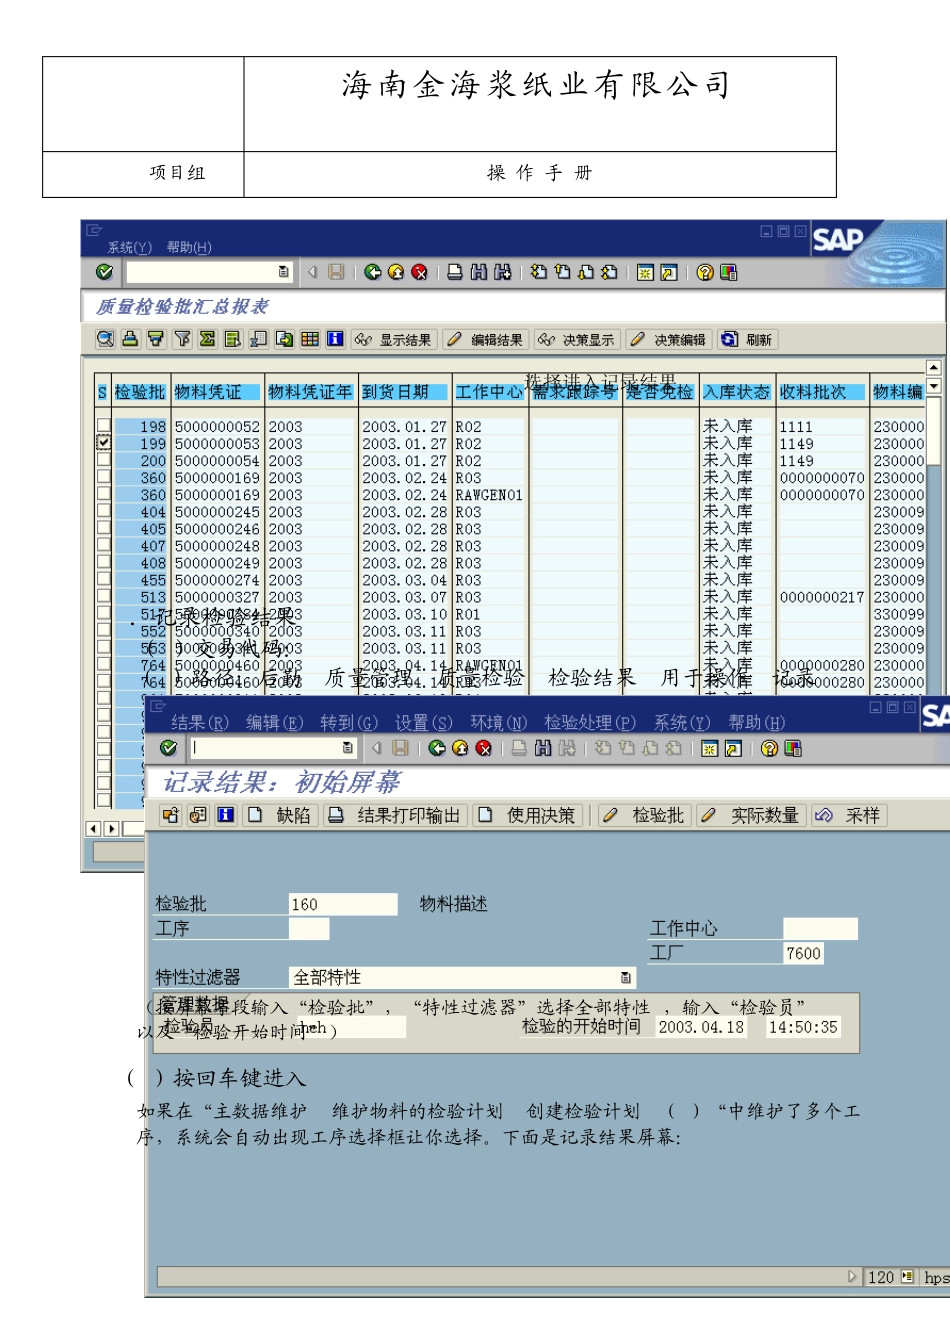Click the Create session icon in the Record Results window
Image resolution: width=950 pixels, height=1344 pixels.
(709, 748)
